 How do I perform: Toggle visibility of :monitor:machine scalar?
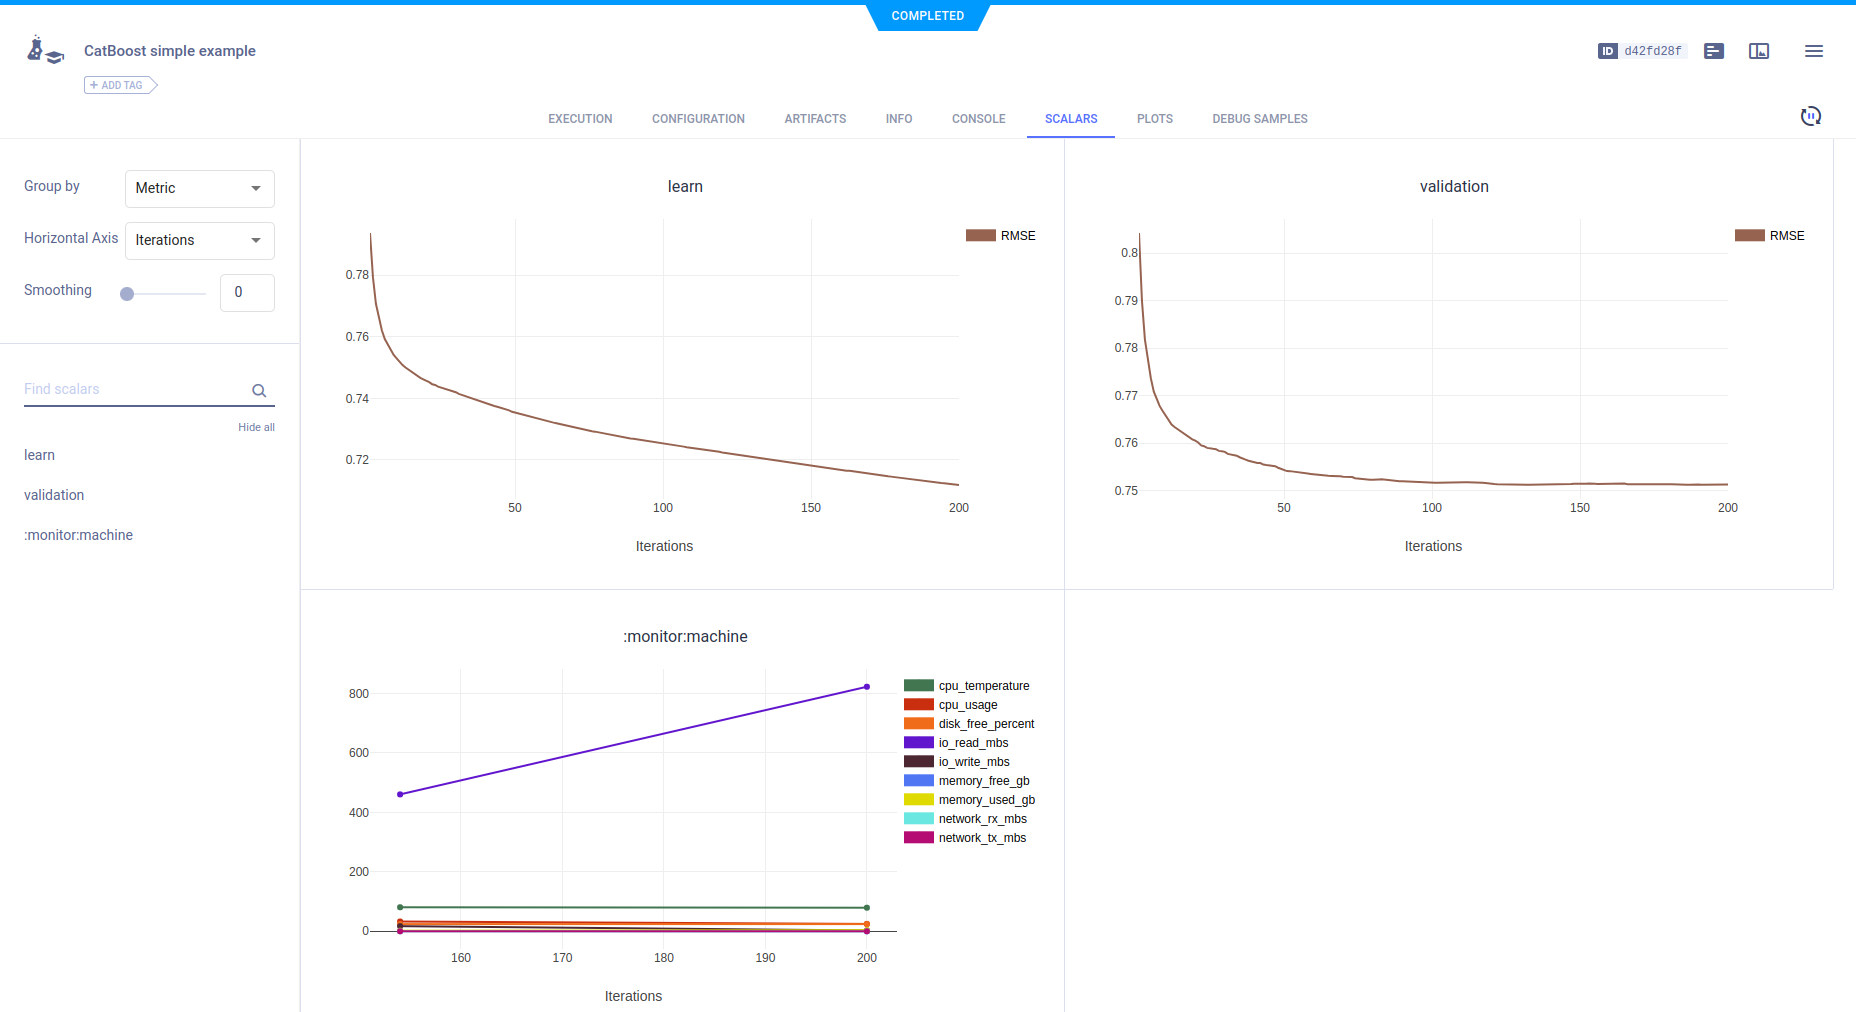pos(79,535)
